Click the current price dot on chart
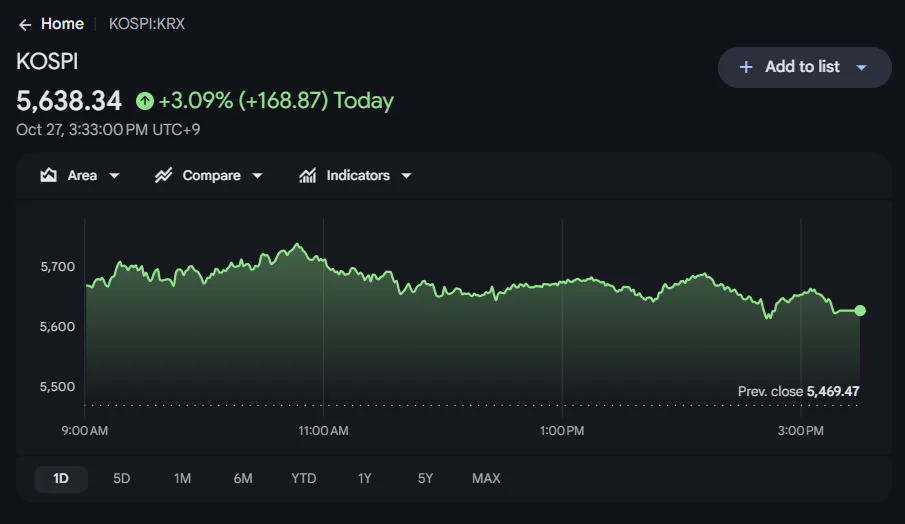The image size is (905, 524). click(860, 310)
